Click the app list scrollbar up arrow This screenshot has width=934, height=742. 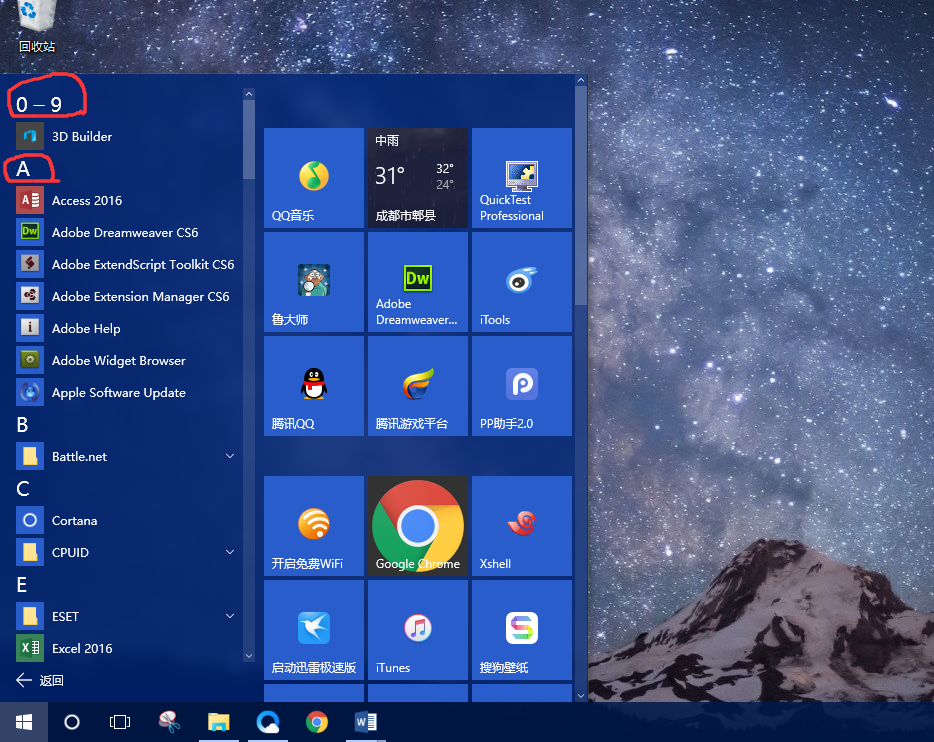(249, 94)
